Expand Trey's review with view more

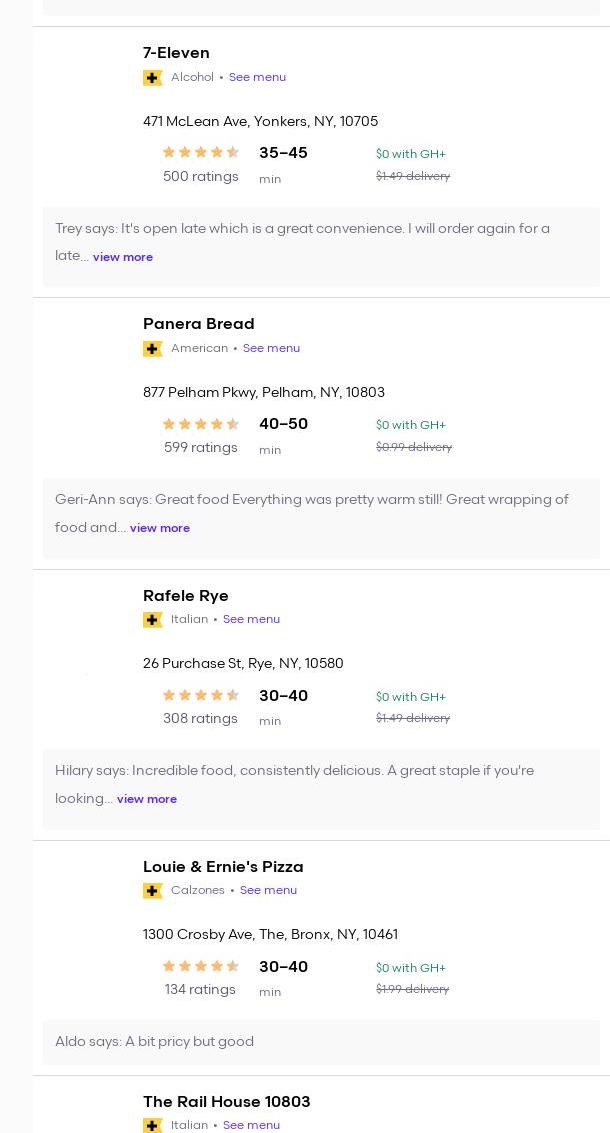tap(123, 257)
